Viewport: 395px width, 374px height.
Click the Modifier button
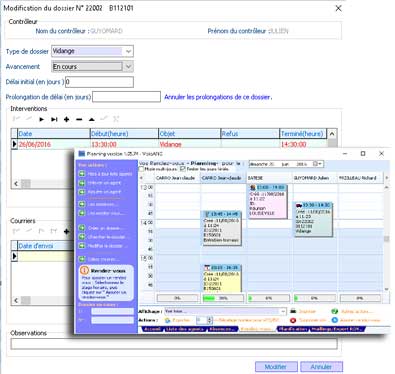[276, 367]
